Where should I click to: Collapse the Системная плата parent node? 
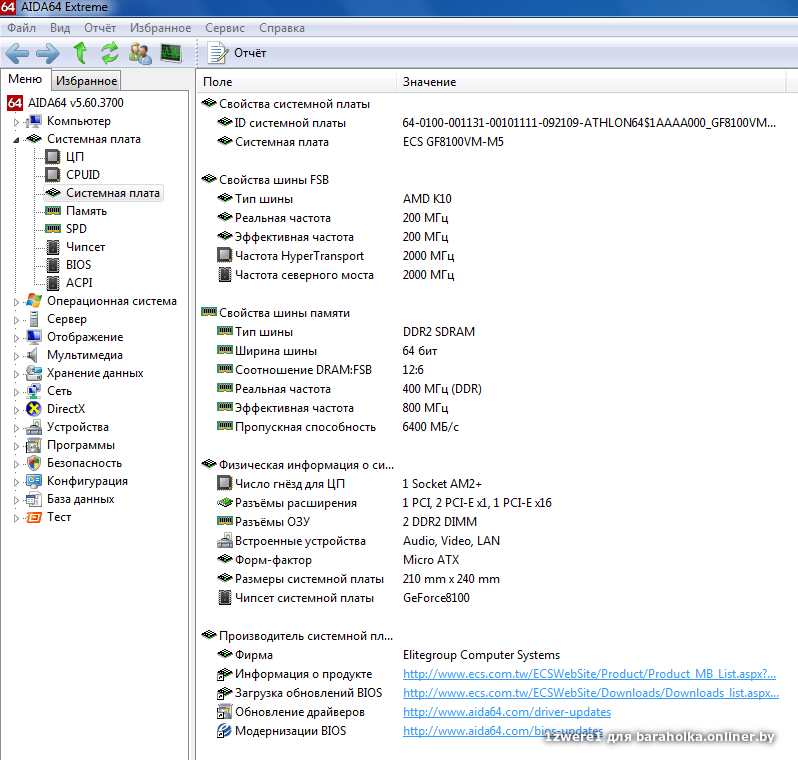click(x=16, y=140)
